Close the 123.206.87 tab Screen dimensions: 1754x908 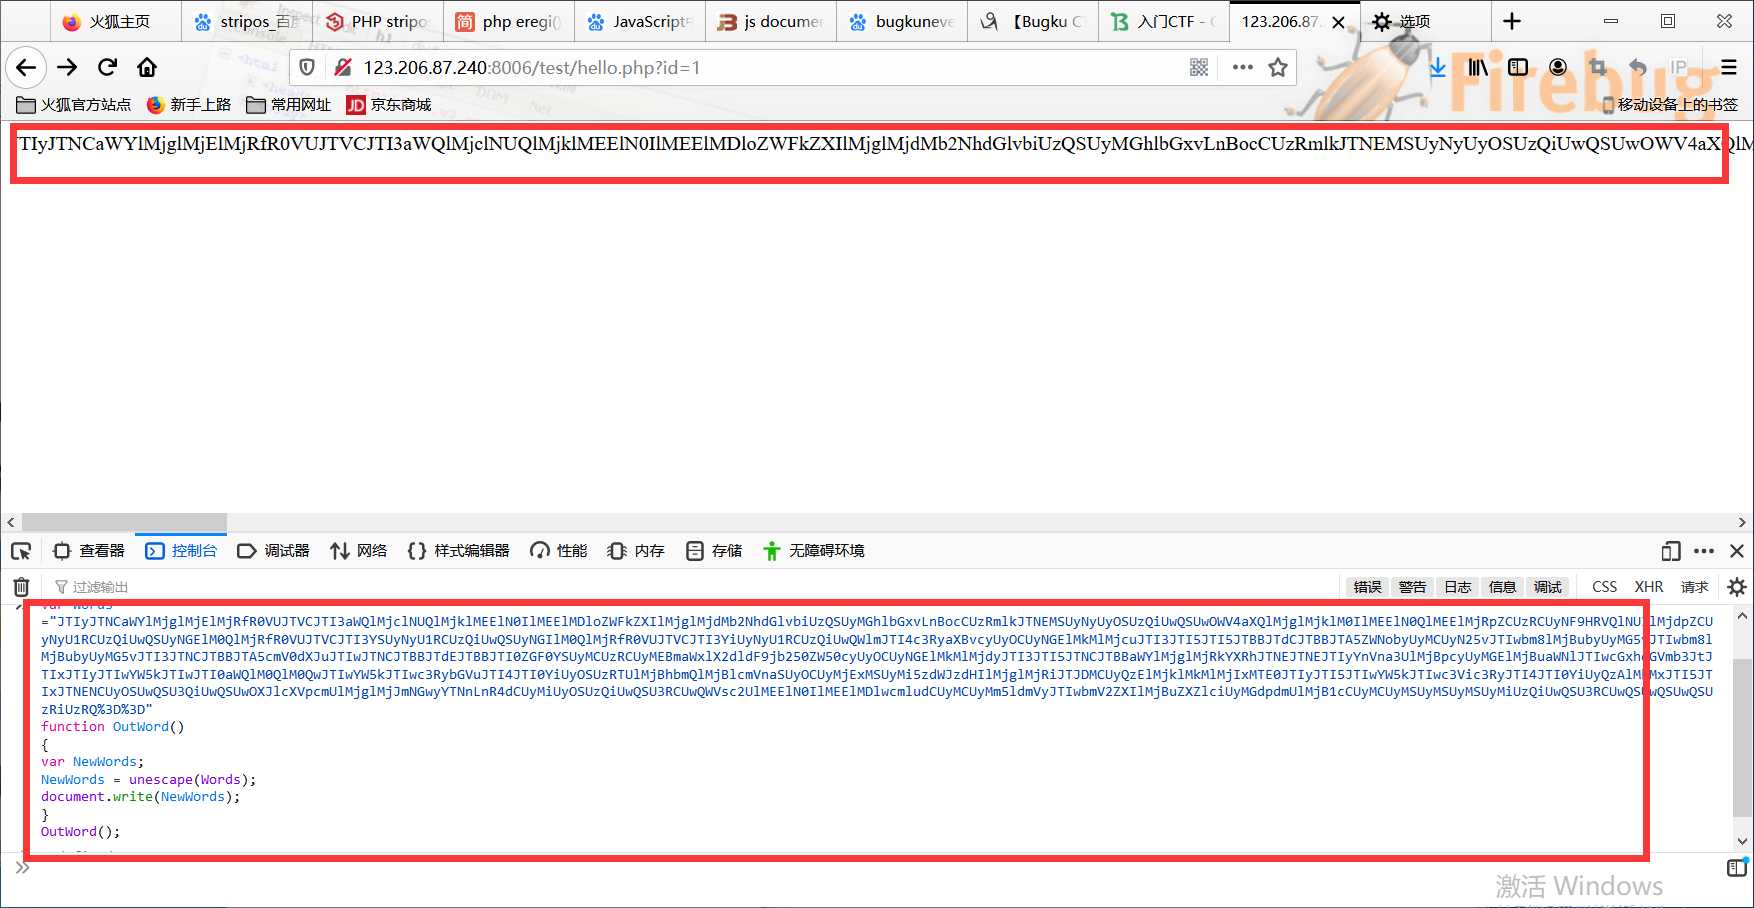click(1338, 22)
